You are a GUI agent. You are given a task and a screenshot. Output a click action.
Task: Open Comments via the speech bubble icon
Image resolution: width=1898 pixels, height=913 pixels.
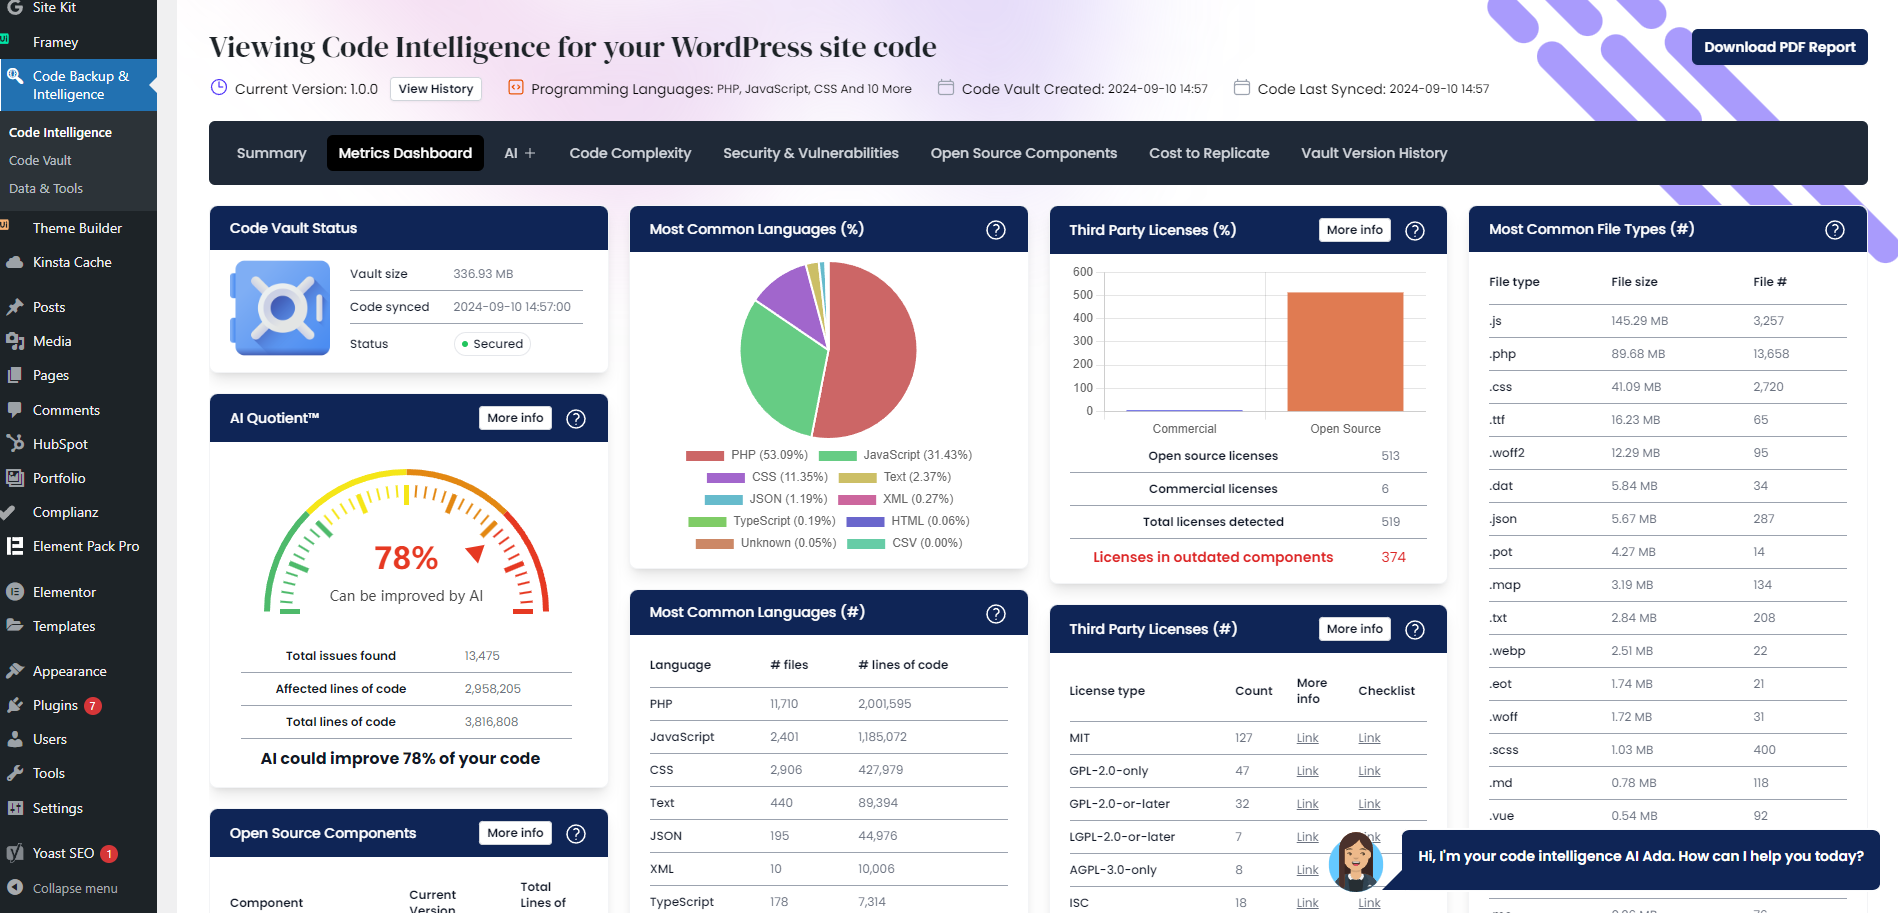14,410
